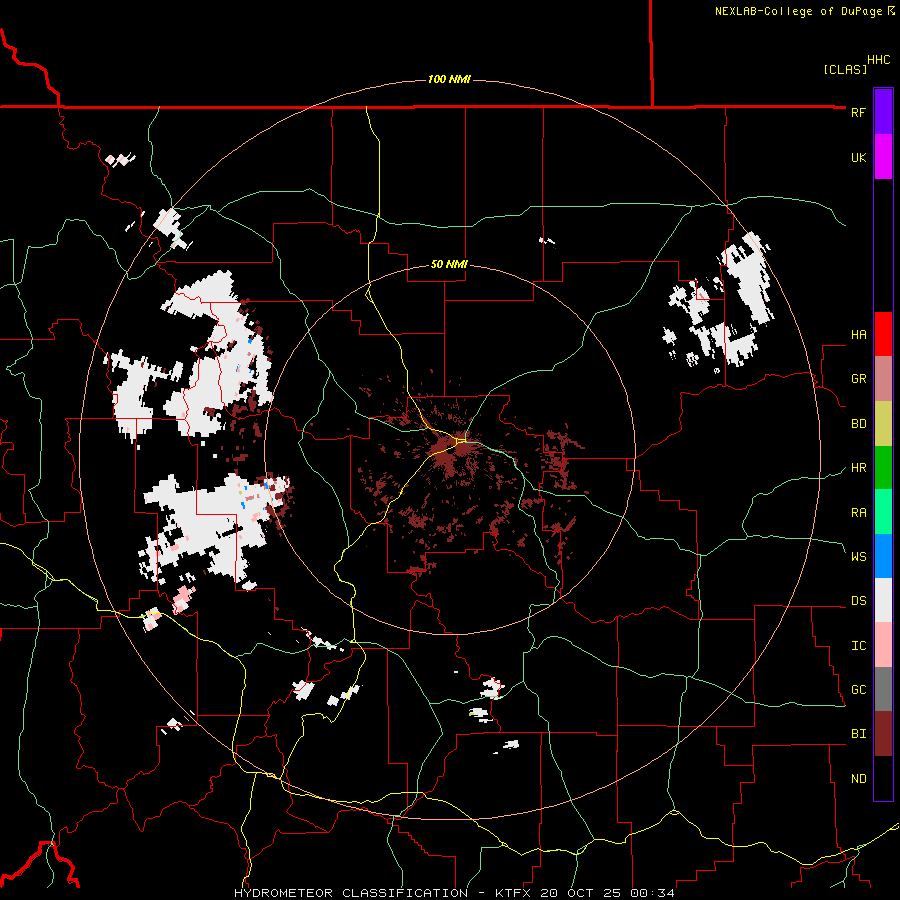
Task: Click the 'GR' legend label text
Action: click(858, 379)
